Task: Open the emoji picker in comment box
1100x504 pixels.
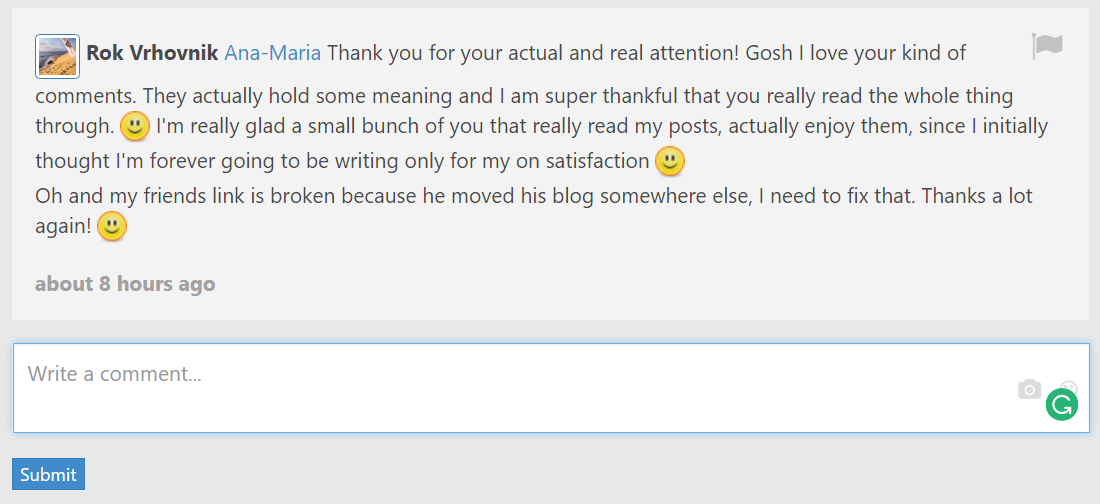Action: pos(1071,385)
